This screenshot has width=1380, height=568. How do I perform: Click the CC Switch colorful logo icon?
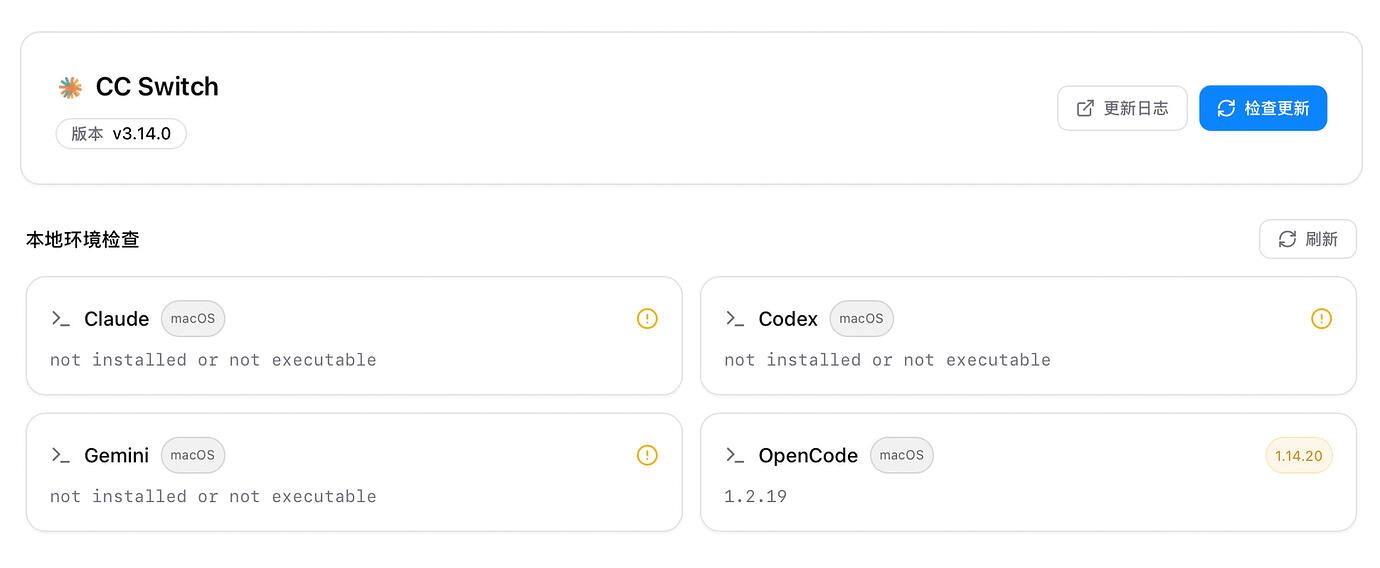click(x=70, y=88)
